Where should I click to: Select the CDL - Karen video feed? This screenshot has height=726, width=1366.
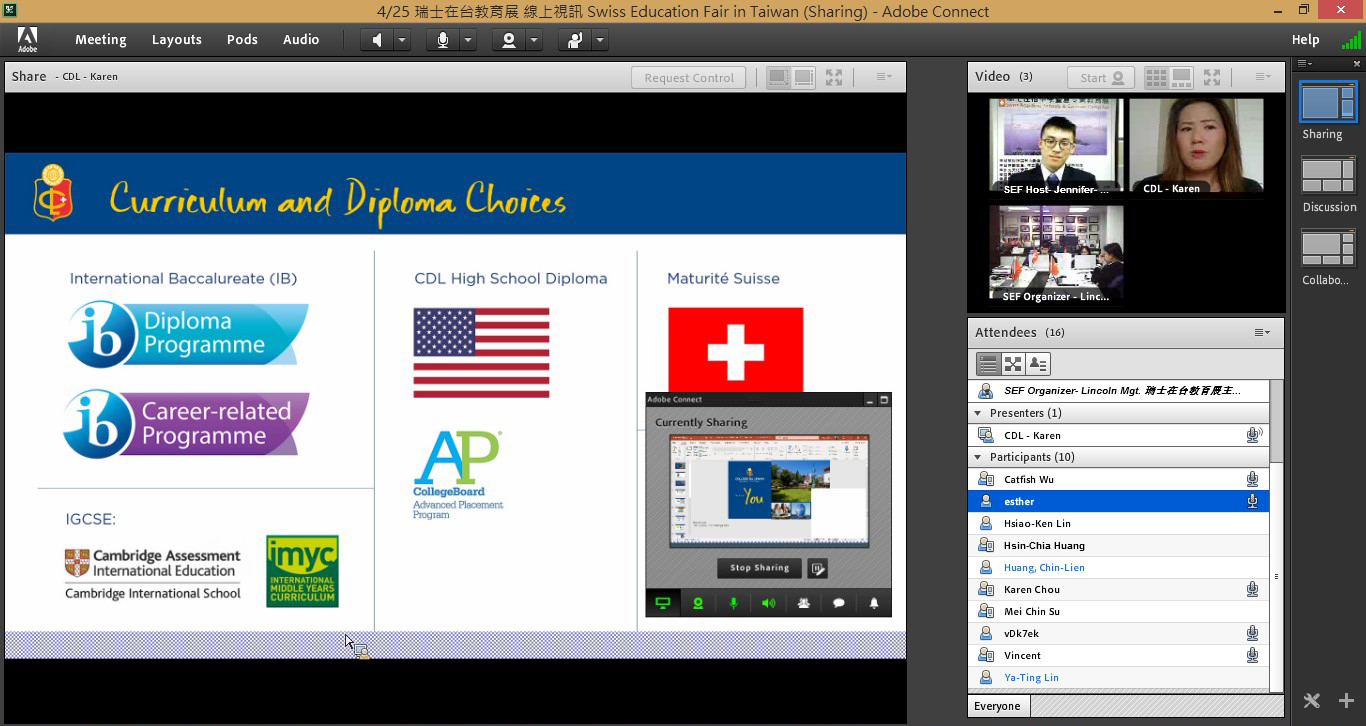pos(1196,146)
